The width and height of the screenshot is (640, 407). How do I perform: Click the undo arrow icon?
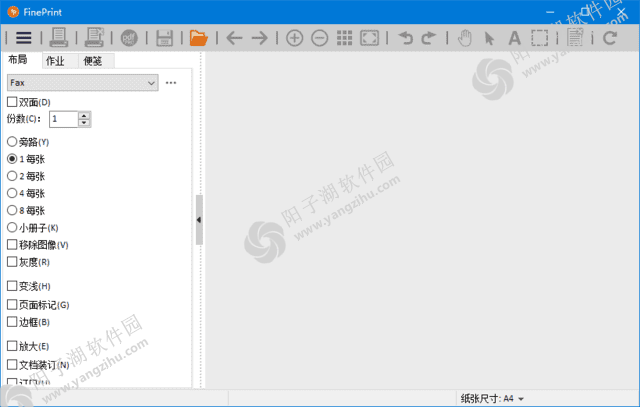[406, 38]
